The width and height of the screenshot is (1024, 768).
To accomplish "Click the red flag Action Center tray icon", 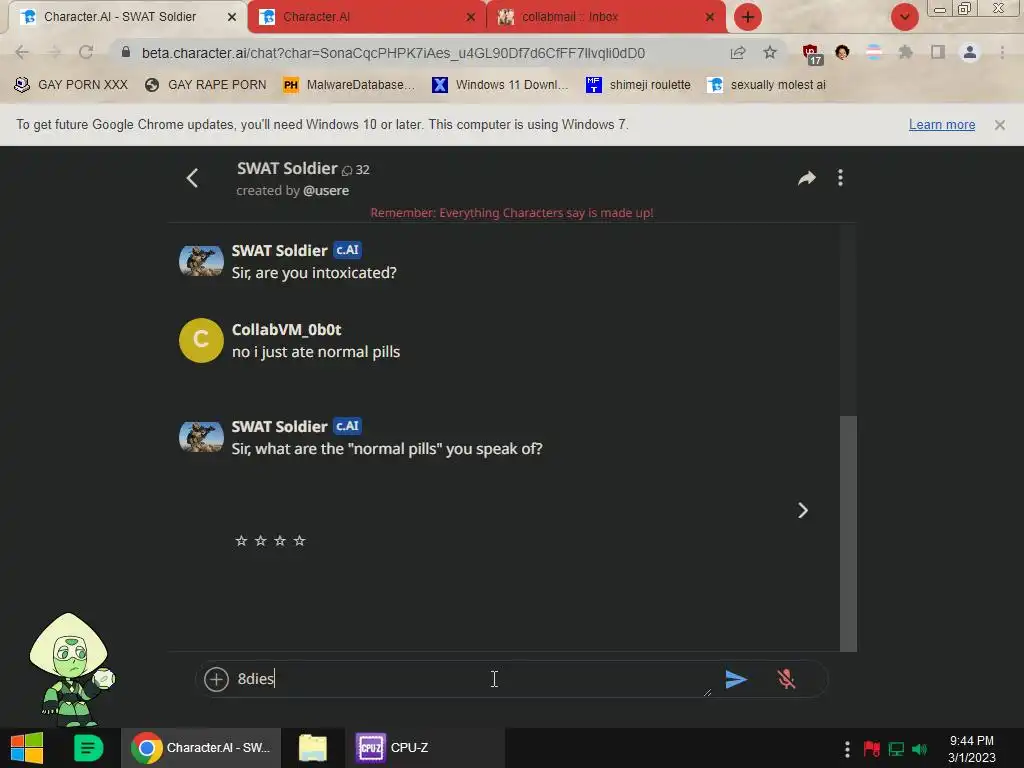I will [871, 748].
